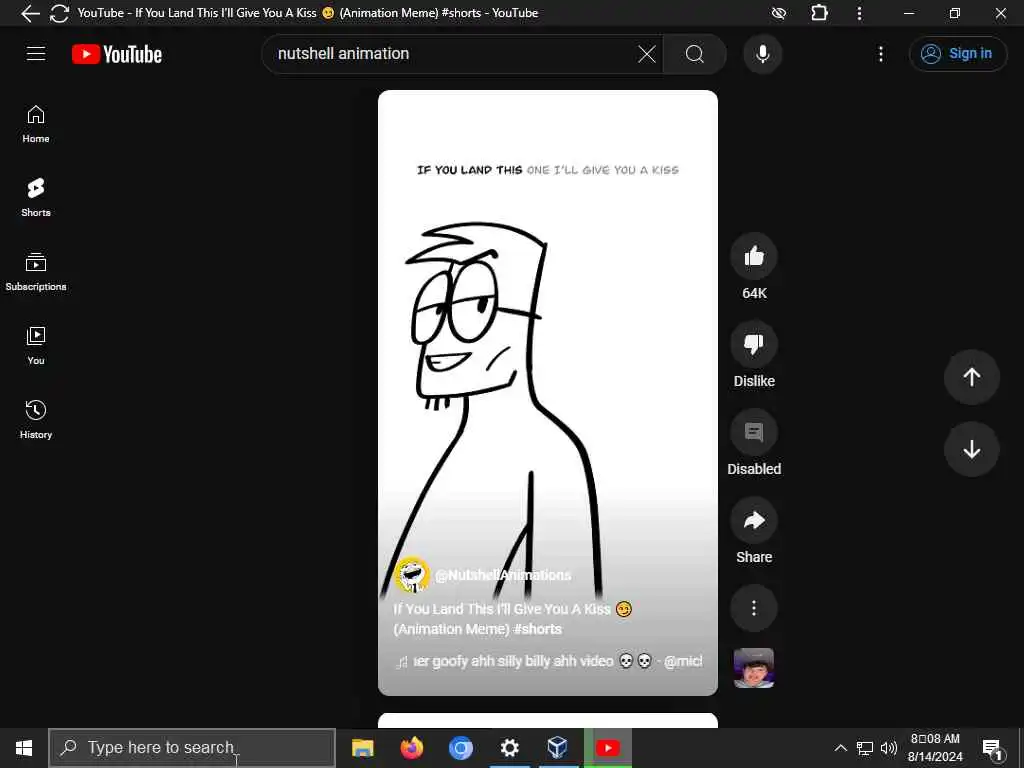Open Shorts in sidebar
The height and width of the screenshot is (768, 1024).
[x=36, y=197]
